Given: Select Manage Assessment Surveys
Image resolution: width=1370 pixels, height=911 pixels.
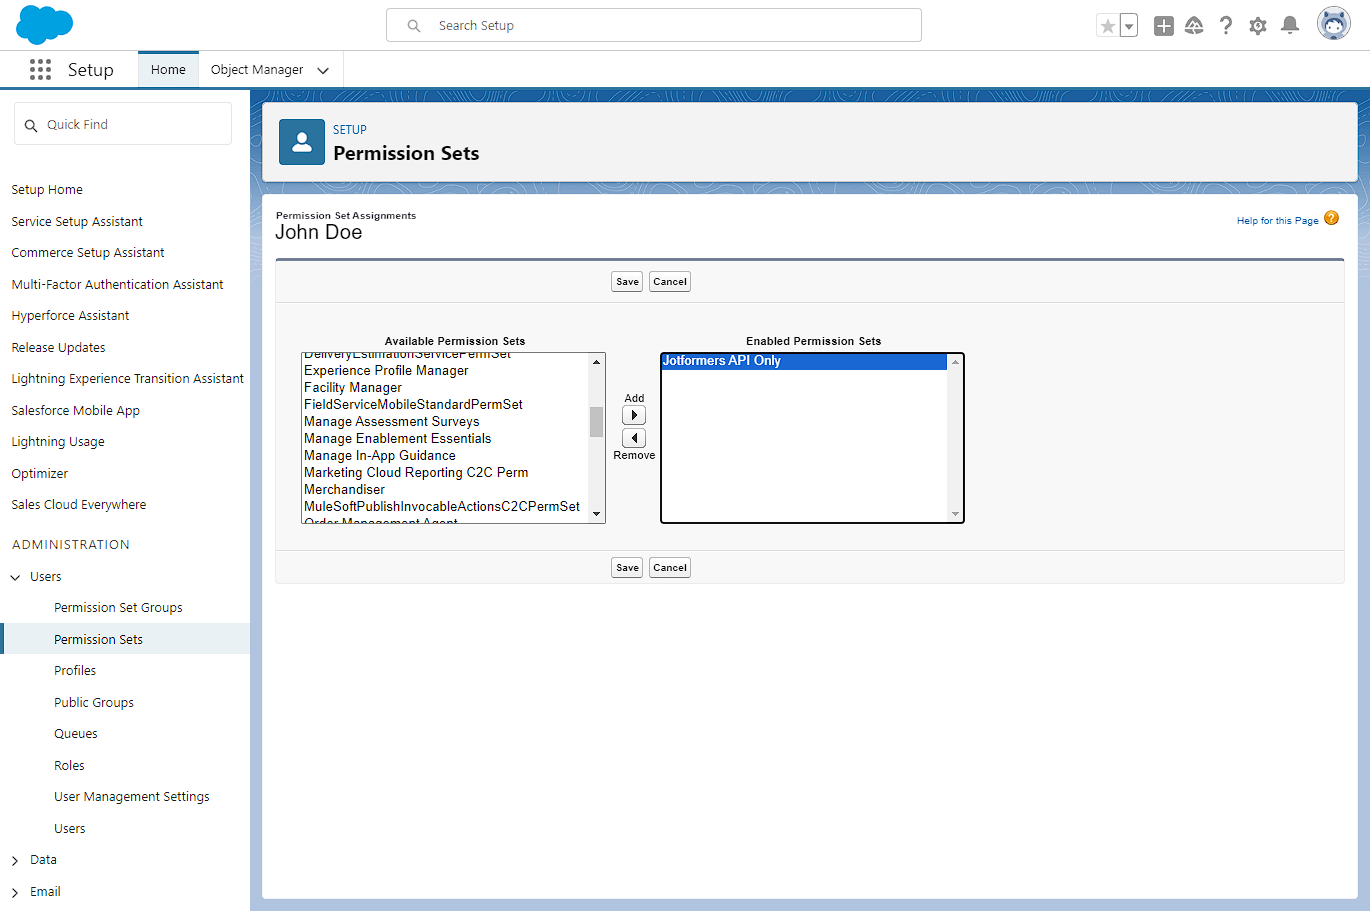Looking at the screenshot, I should point(391,422).
